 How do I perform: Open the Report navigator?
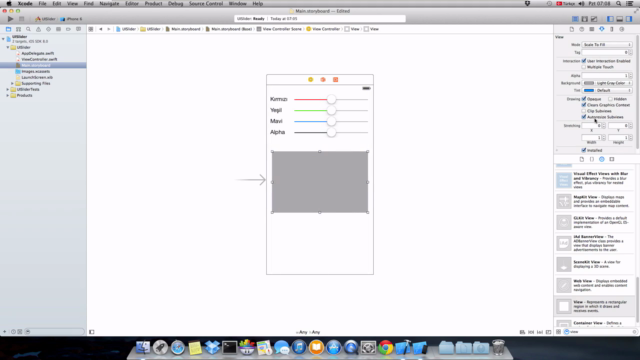click(x=78, y=29)
